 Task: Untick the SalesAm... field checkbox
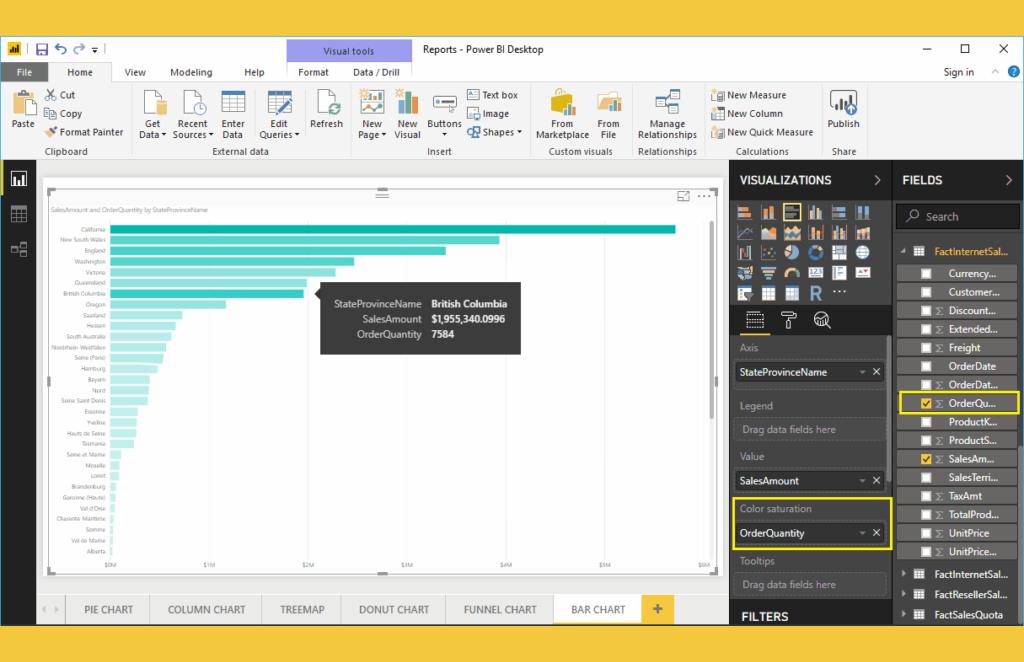925,459
